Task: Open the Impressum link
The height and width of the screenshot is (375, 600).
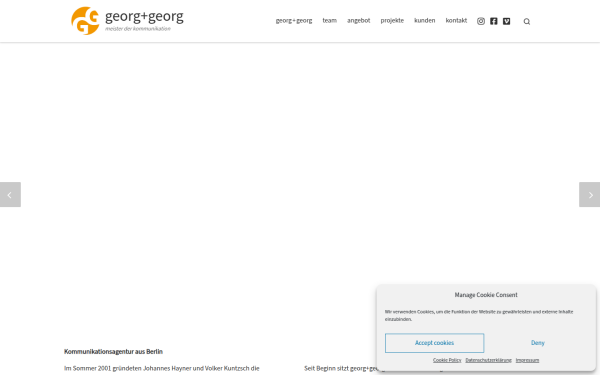Action: pyautogui.click(x=527, y=360)
